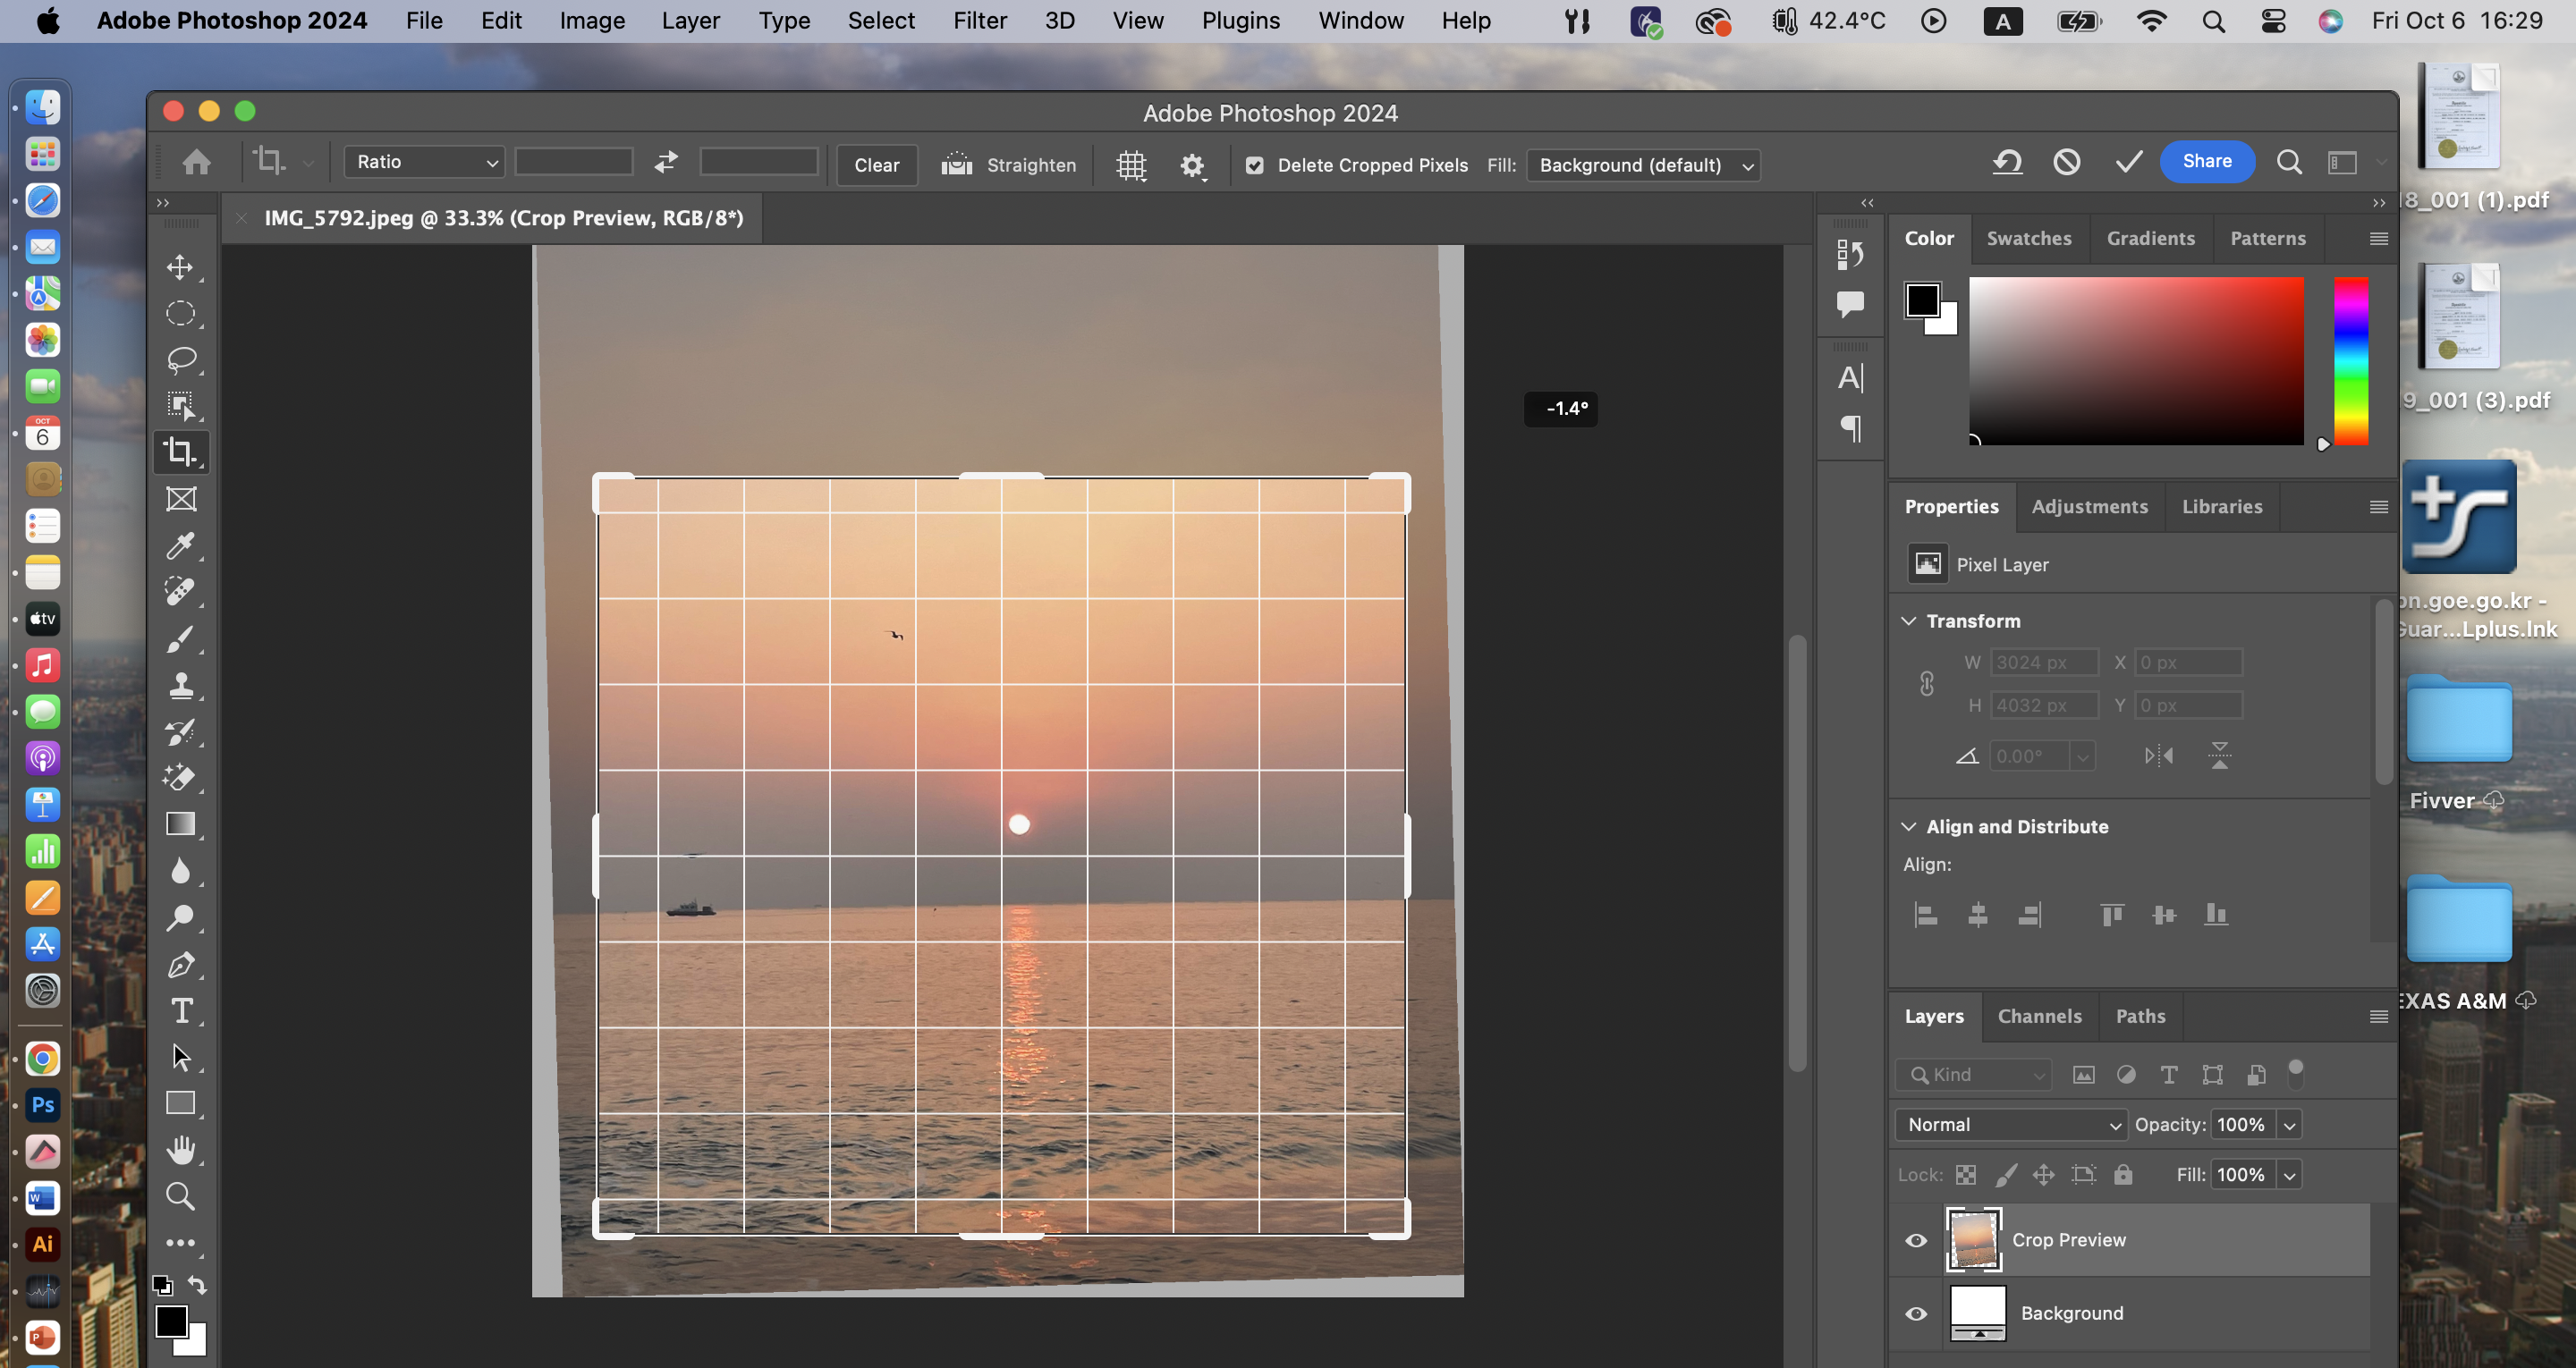Image resolution: width=2576 pixels, height=1368 pixels.
Task: Collapse the Align and Distribute section
Action: [x=1909, y=826]
